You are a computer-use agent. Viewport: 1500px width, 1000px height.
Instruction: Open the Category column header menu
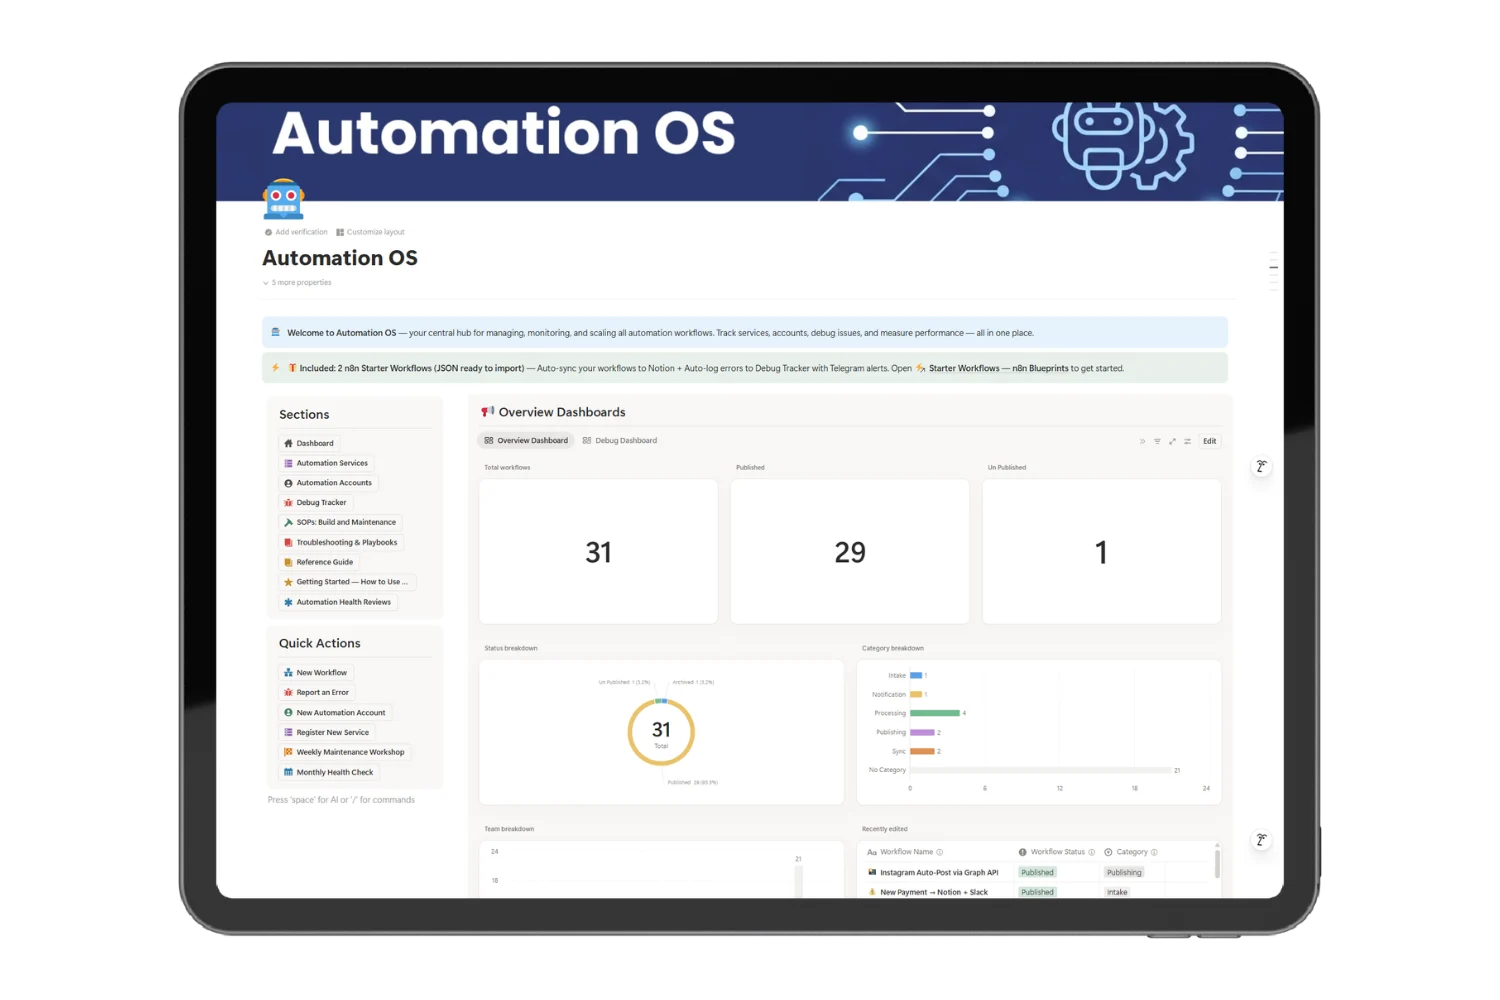(1131, 852)
